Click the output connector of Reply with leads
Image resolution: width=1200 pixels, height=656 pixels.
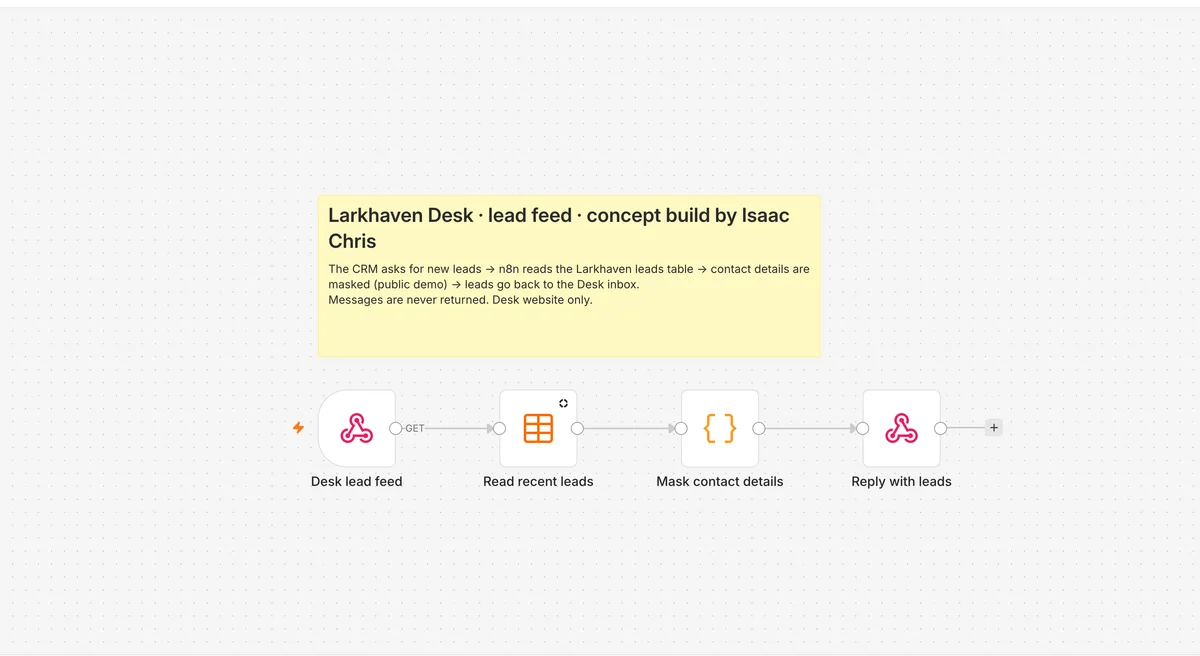coord(941,428)
